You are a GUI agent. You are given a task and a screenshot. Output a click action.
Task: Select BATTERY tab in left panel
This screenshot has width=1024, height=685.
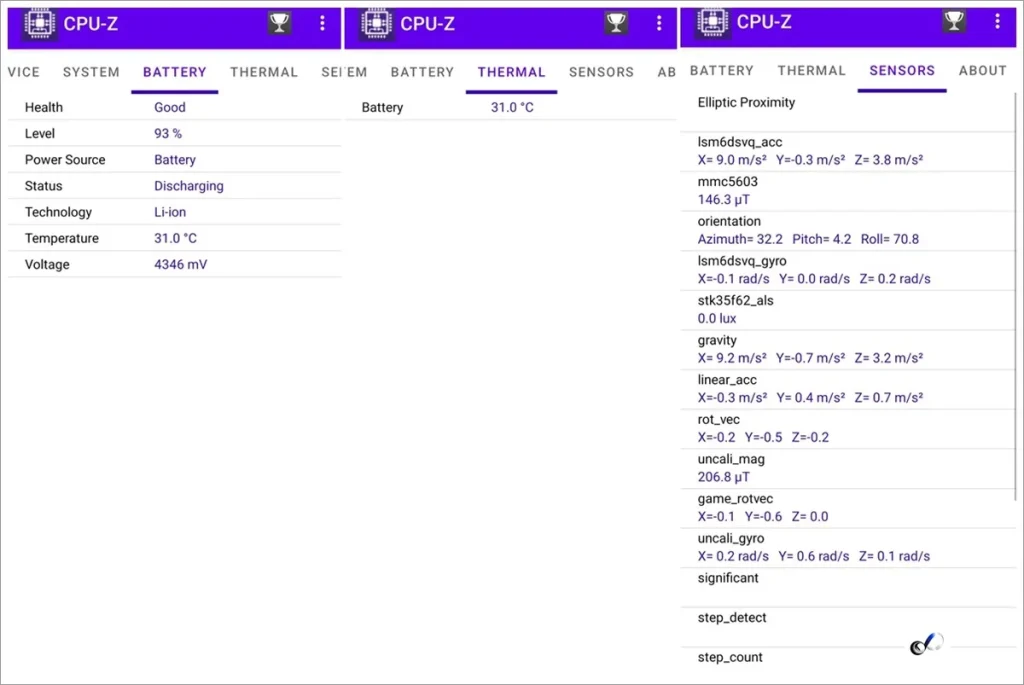(174, 72)
